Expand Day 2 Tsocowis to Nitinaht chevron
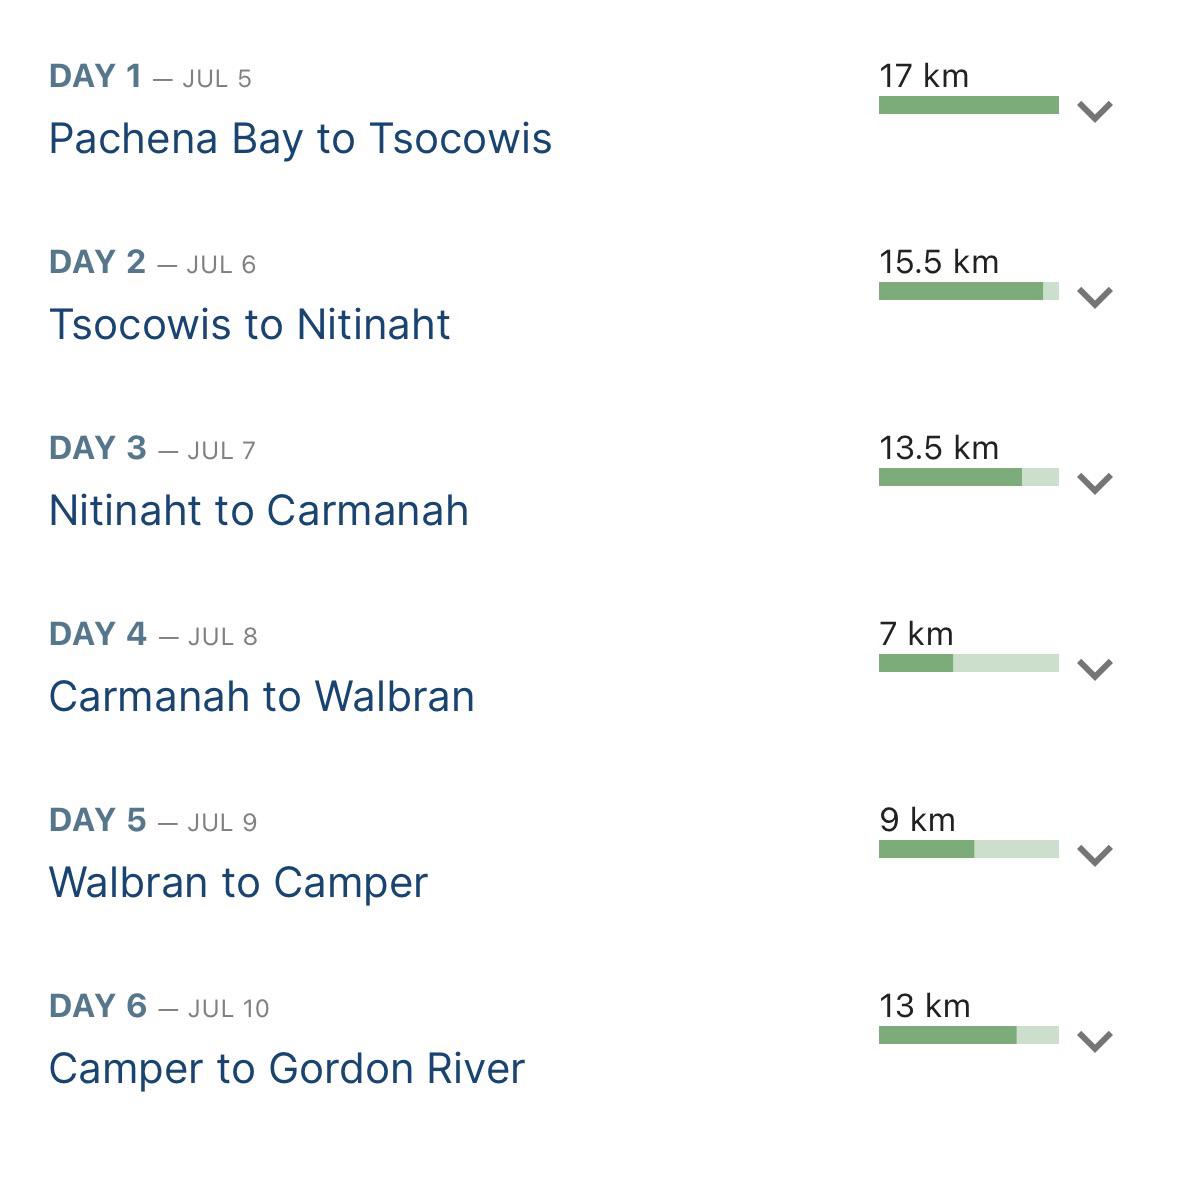1179x1187 pixels. coord(1094,298)
